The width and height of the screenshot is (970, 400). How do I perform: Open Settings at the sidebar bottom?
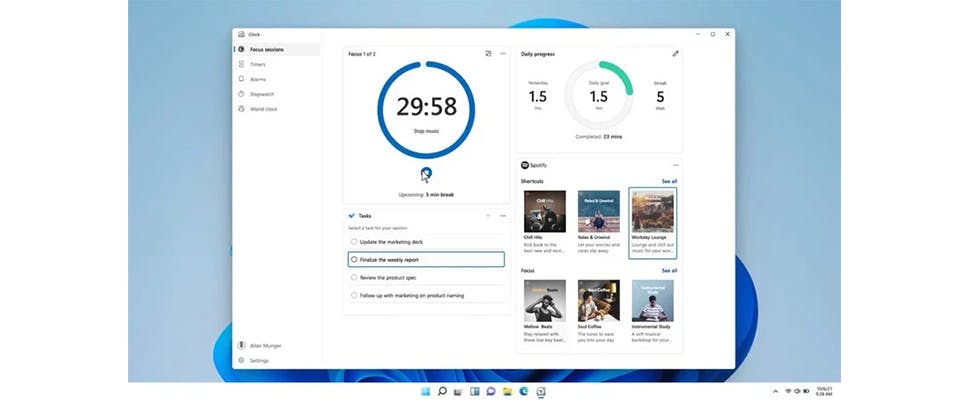click(x=277, y=360)
